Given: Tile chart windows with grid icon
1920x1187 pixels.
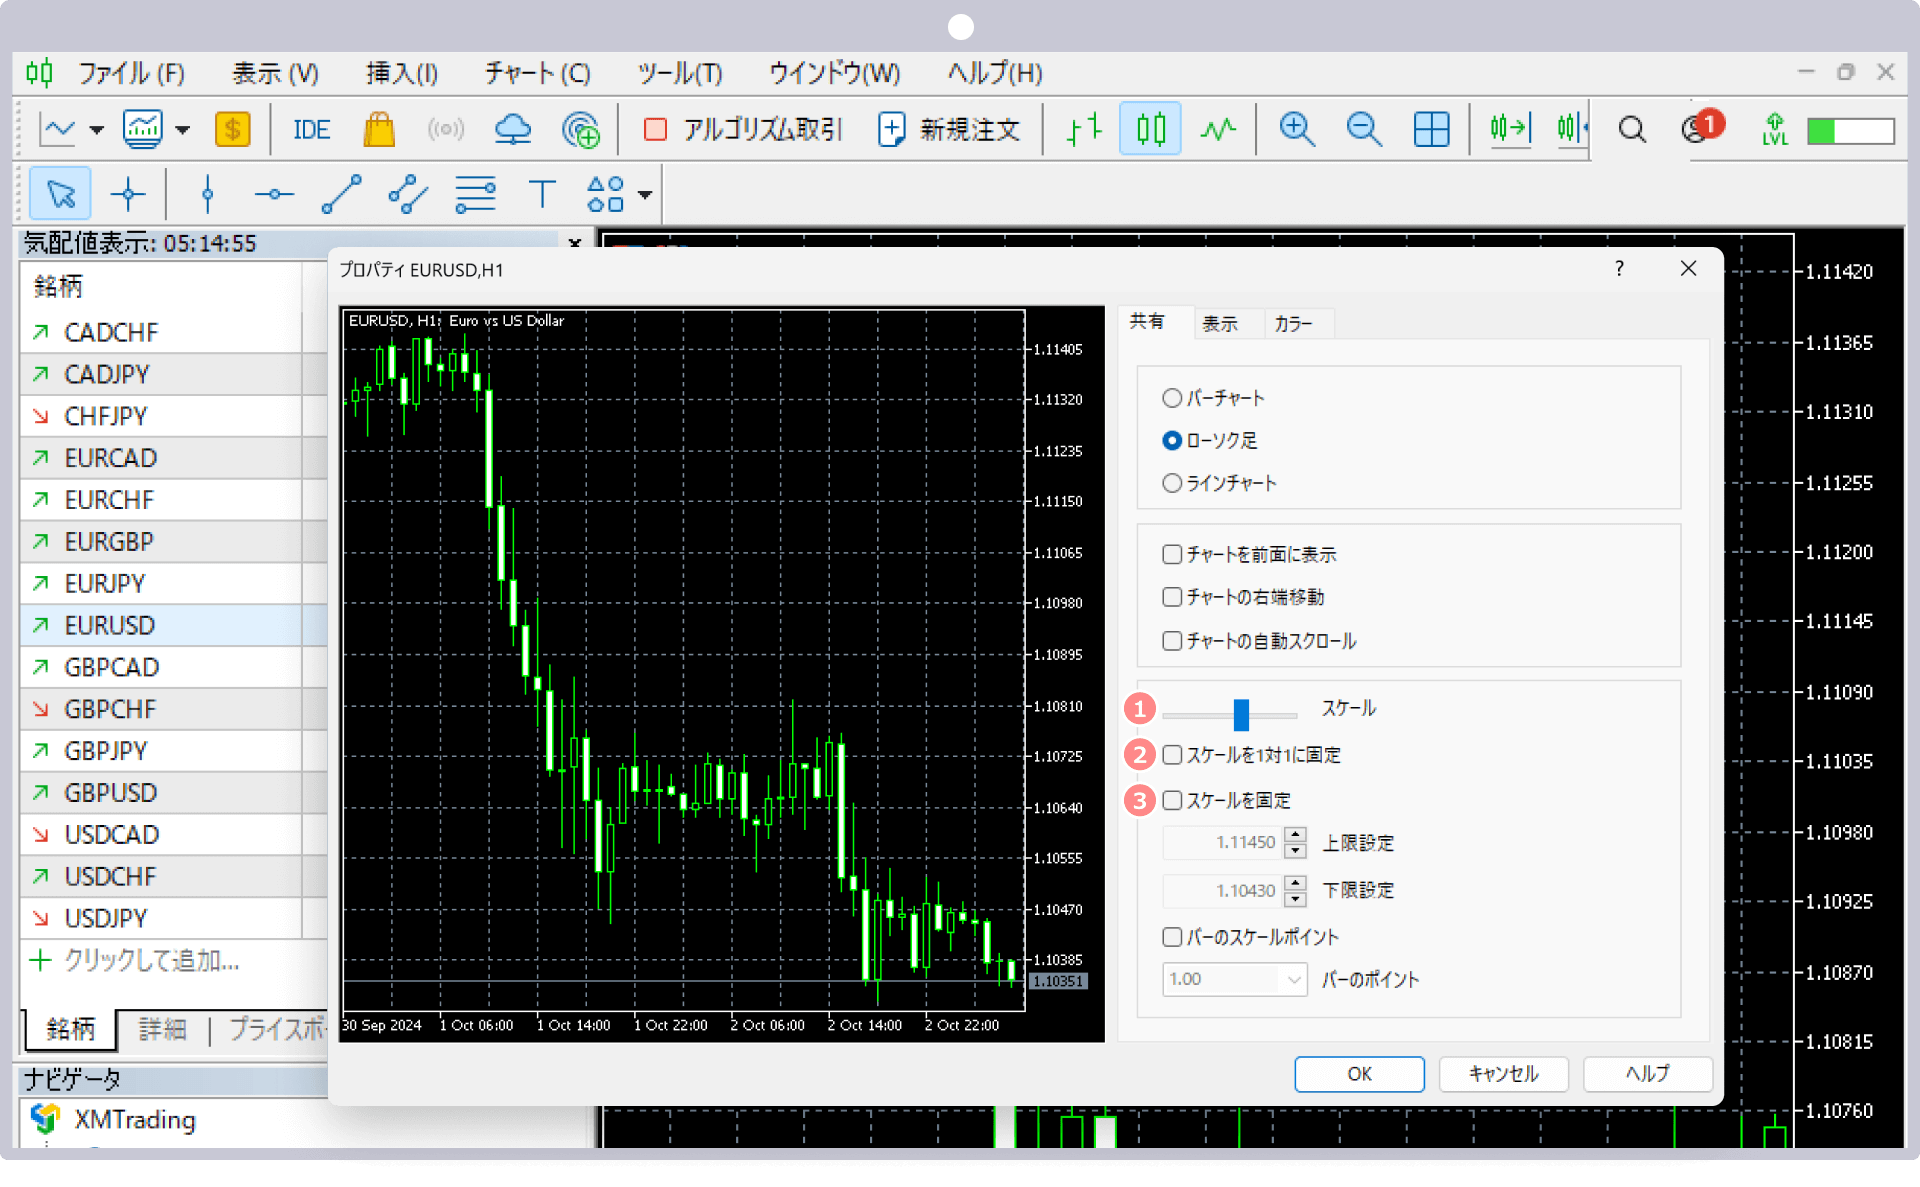Looking at the screenshot, I should click(x=1431, y=129).
